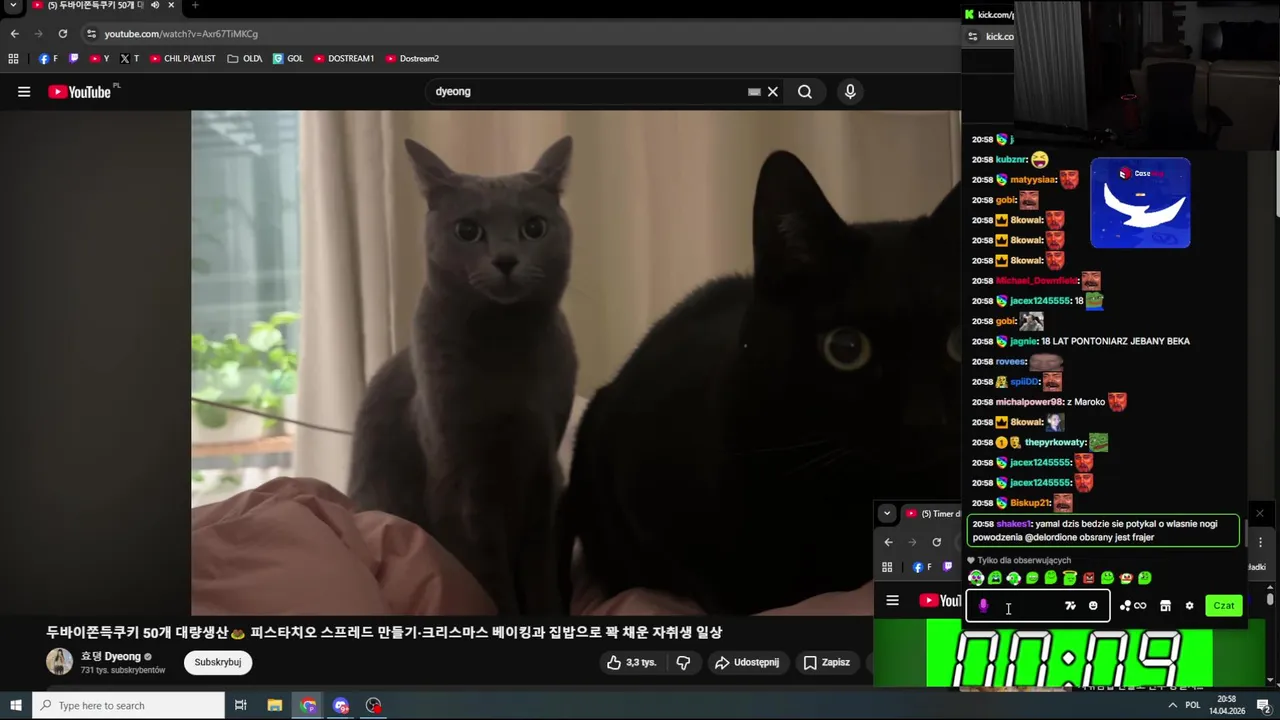Select the kick.com browser tab
This screenshot has height=720, width=1280.
pyautogui.click(x=990, y=14)
